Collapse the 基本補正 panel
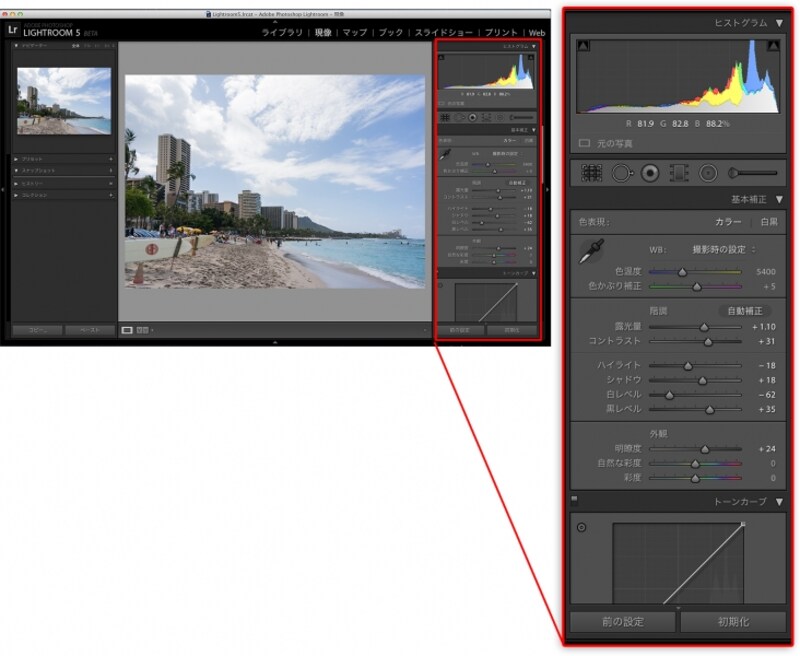This screenshot has height=656, width=800. 779,200
